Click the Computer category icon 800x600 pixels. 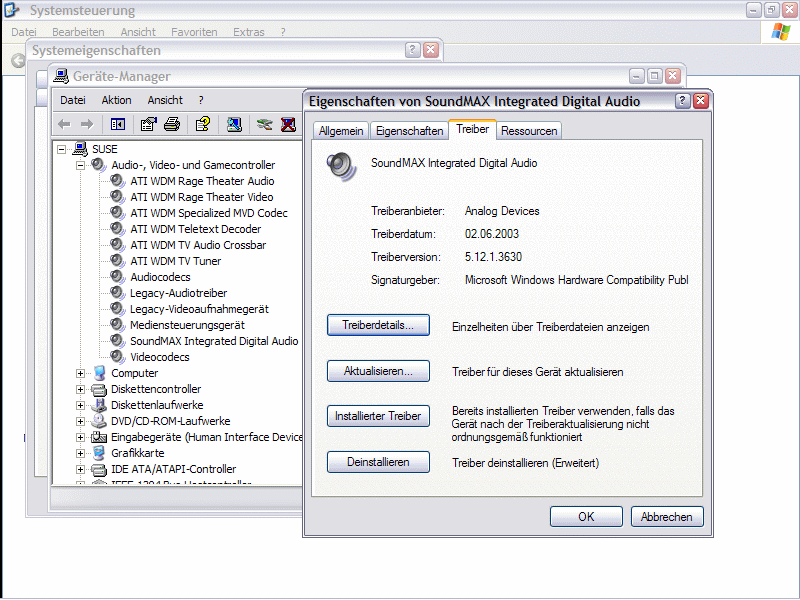pos(99,373)
